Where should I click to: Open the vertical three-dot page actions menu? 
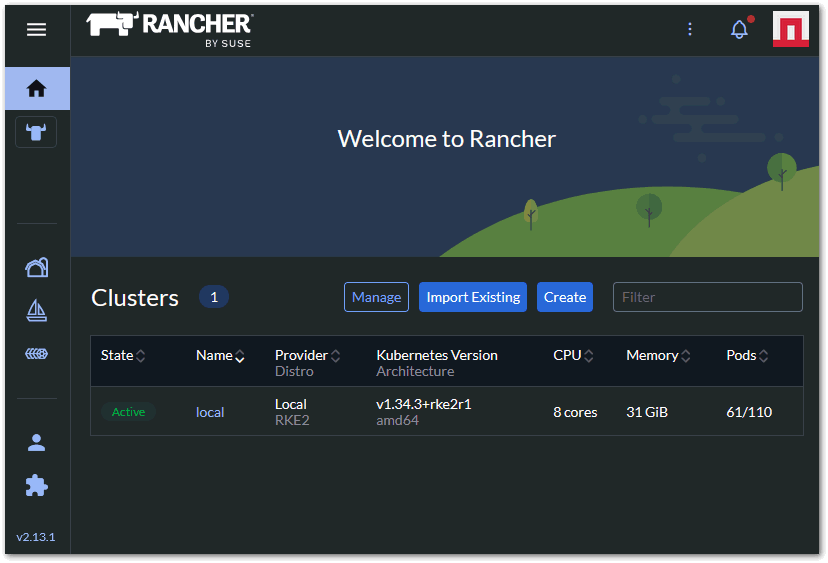pos(690,29)
